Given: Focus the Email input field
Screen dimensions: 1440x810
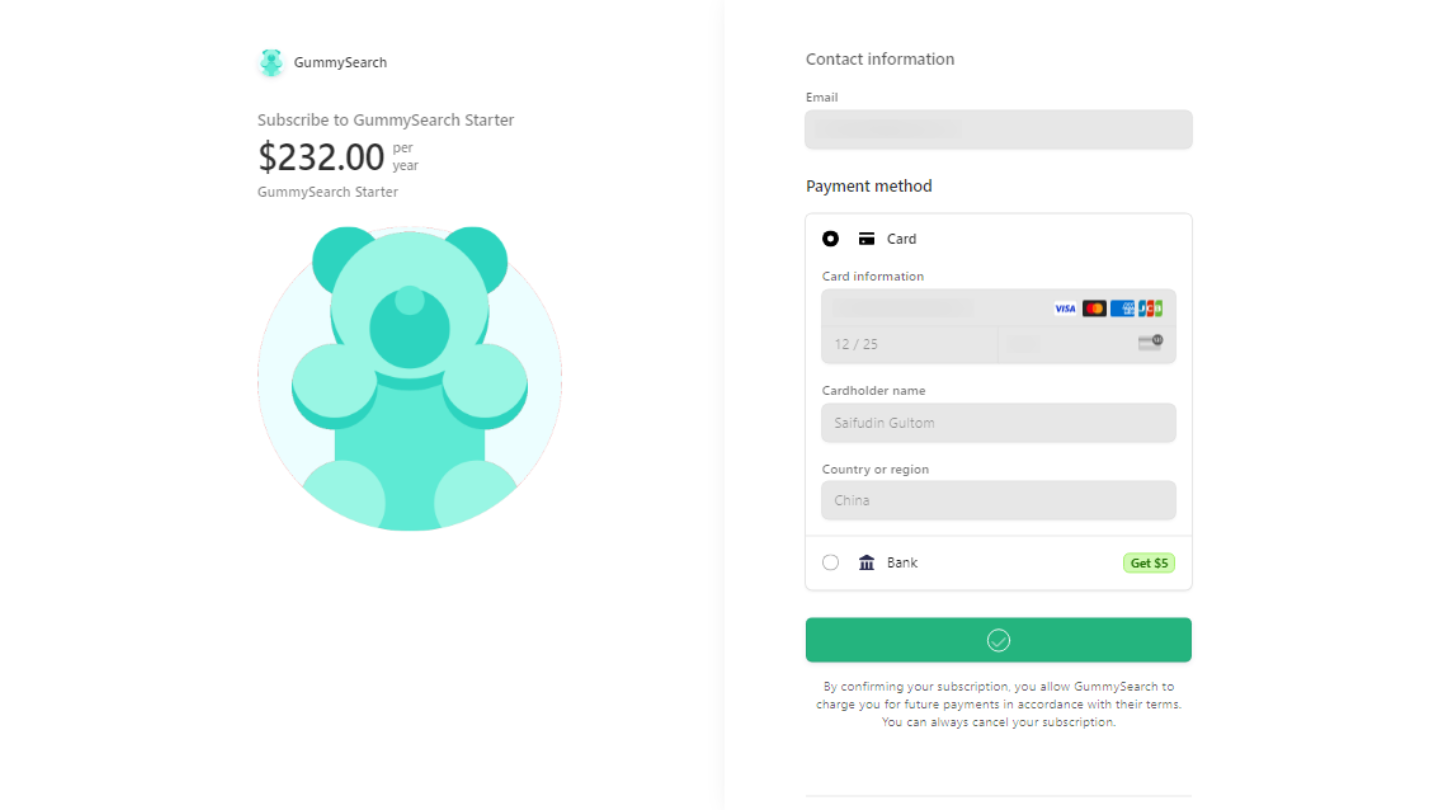Looking at the screenshot, I should (x=998, y=130).
